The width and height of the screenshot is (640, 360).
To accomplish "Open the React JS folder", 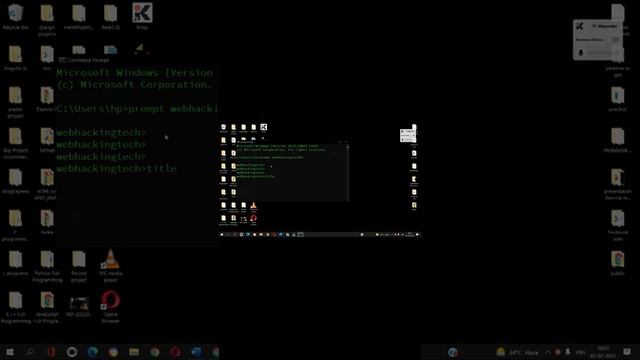I will point(110,16).
